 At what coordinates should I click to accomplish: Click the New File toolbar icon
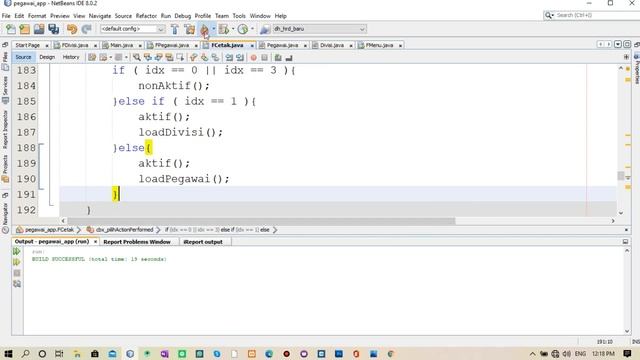[x=11, y=29]
